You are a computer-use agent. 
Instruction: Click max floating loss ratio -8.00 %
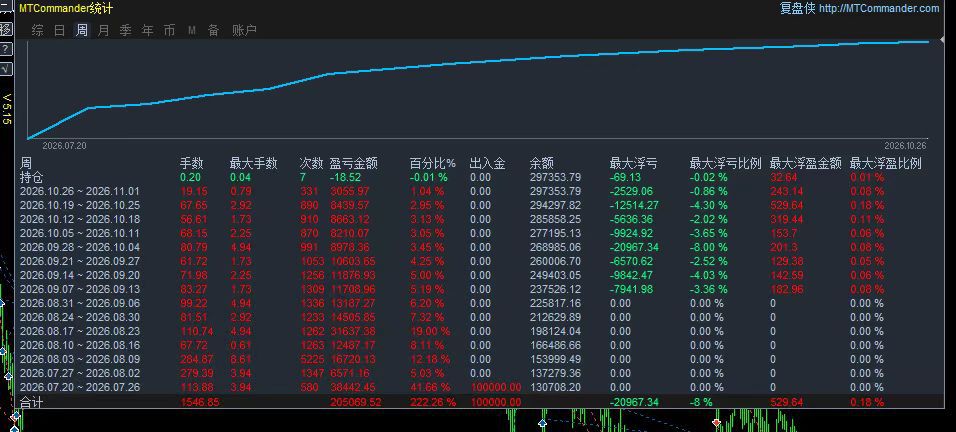(x=708, y=247)
